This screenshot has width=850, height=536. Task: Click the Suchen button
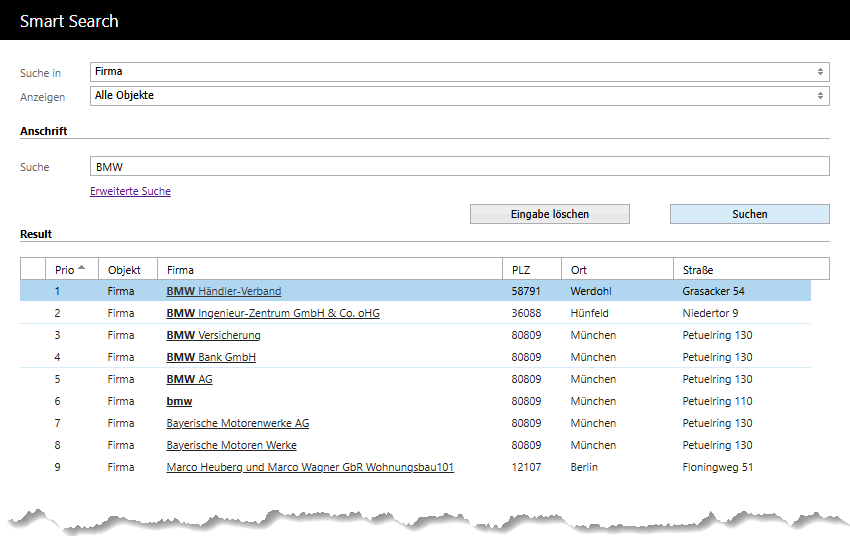[750, 214]
